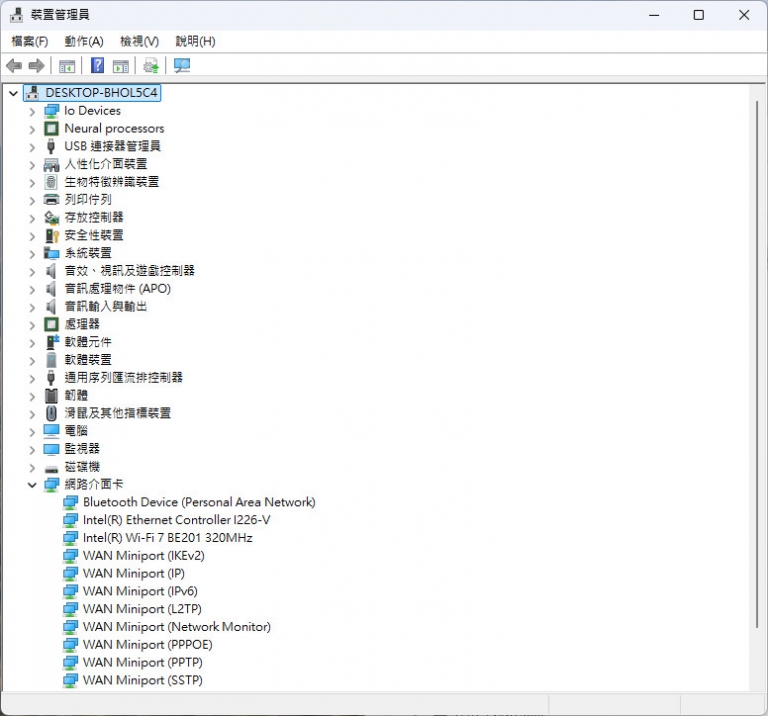Image resolution: width=768 pixels, height=716 pixels.
Task: Click the 滑鼠及其他指標裝置 mouse icon
Action: (x=51, y=413)
